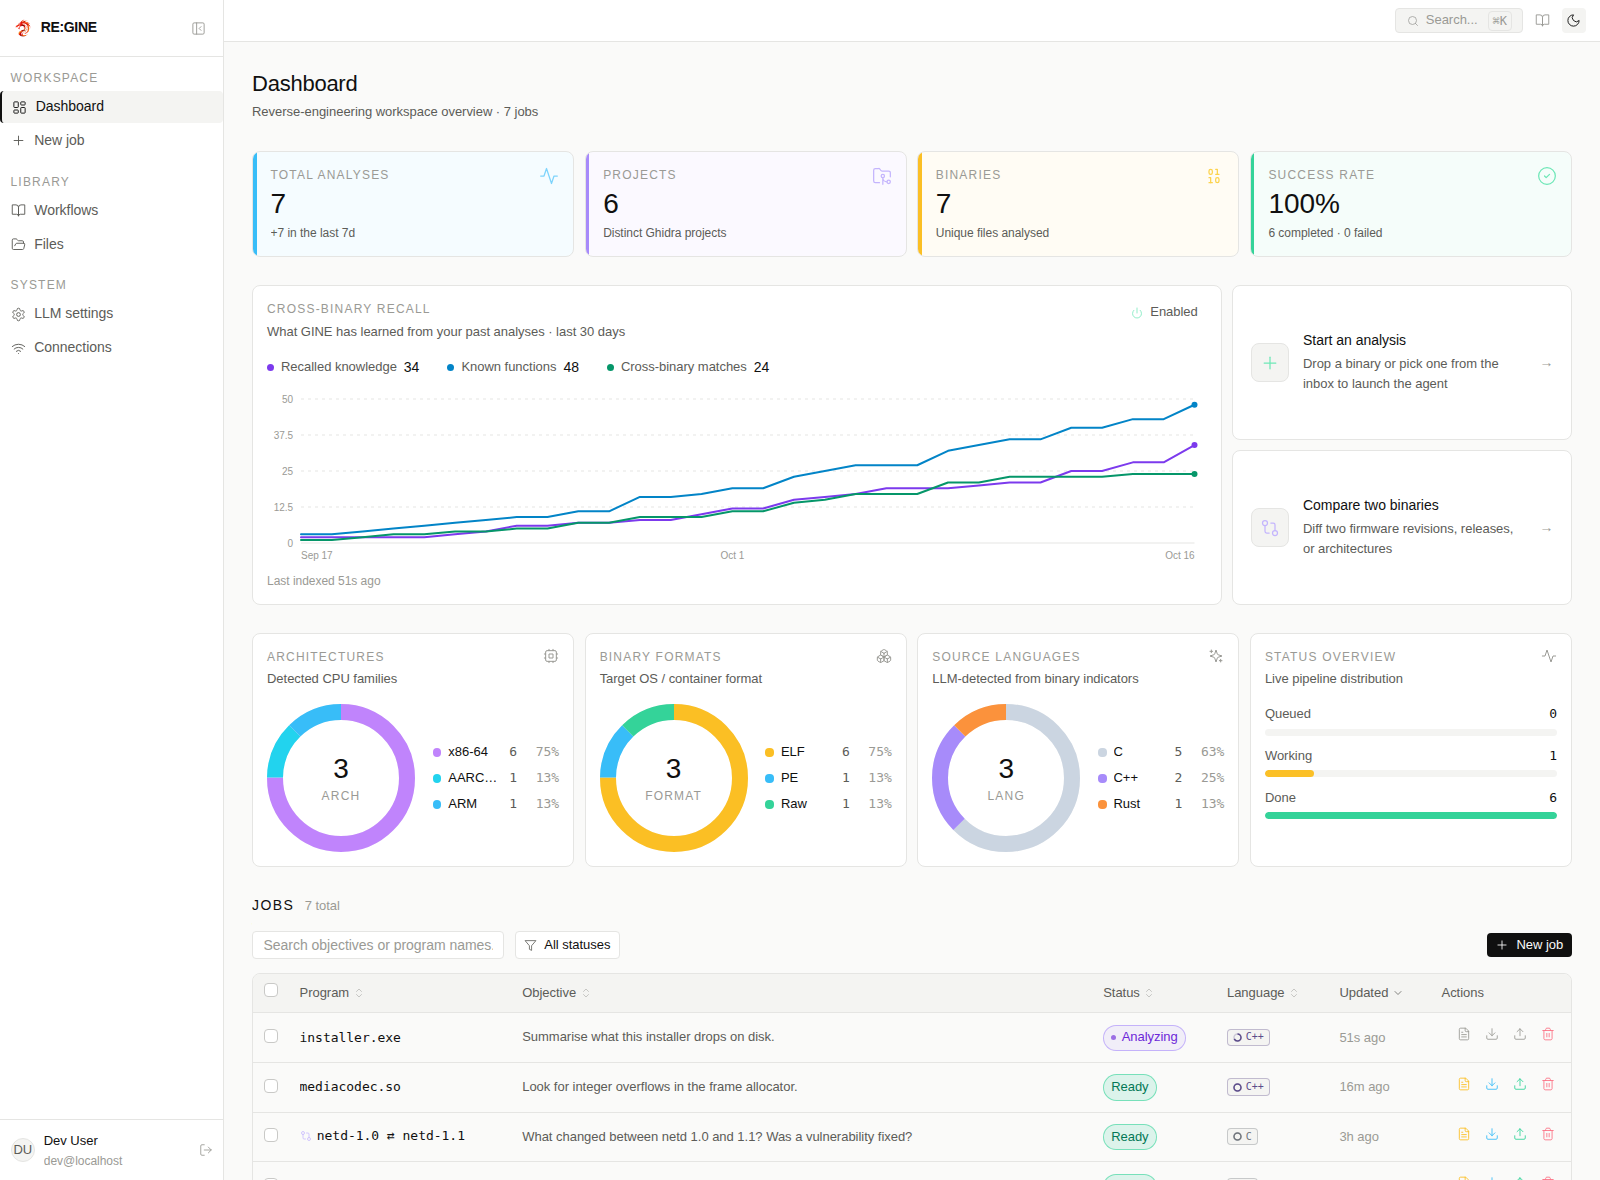The image size is (1600, 1180).
Task: Open Files in the sidebar
Action: 112,244
